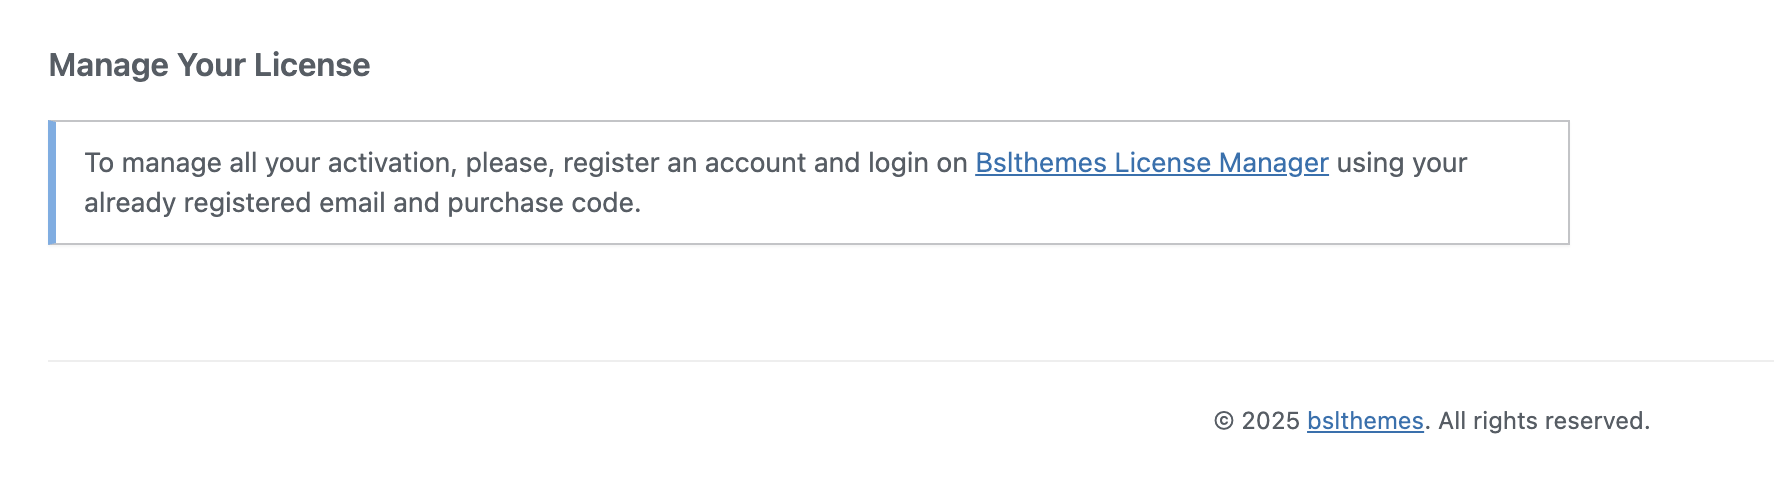Click the words using your in notice
This screenshot has width=1774, height=500.
[x=1401, y=163]
